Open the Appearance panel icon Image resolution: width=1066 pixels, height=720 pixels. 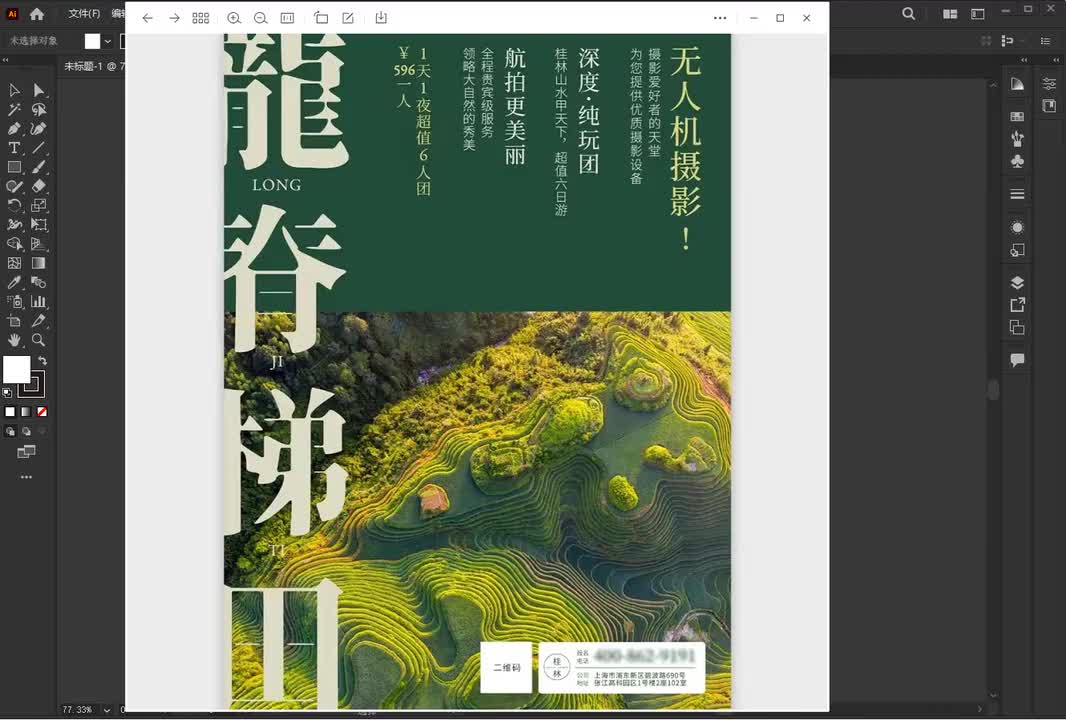[x=1017, y=227]
